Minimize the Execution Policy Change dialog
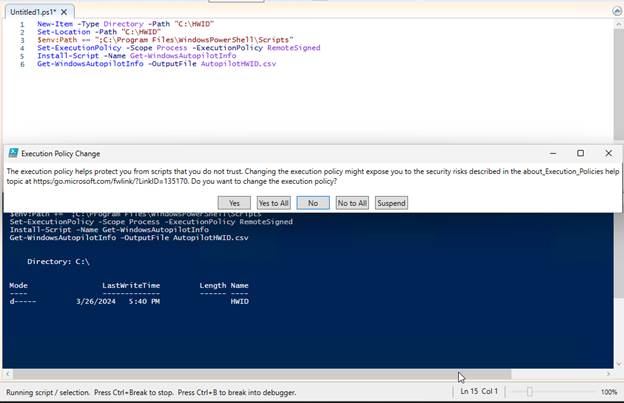The height and width of the screenshot is (403, 624). pyautogui.click(x=552, y=154)
